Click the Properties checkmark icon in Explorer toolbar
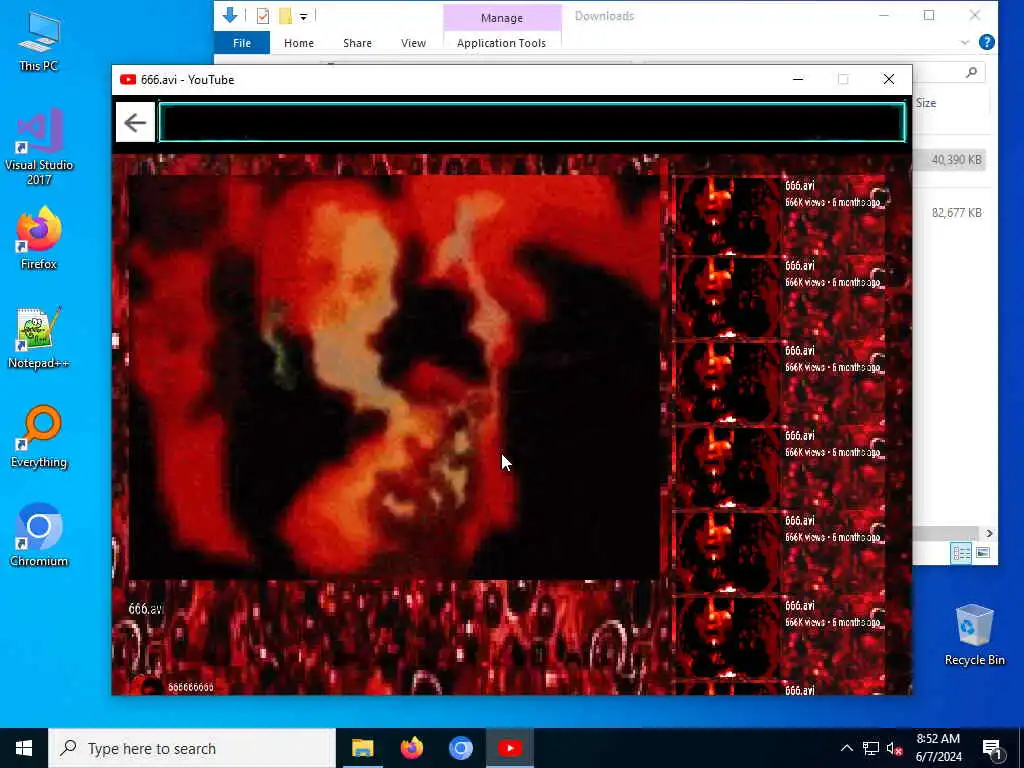The height and width of the screenshot is (768, 1024). coord(263,16)
